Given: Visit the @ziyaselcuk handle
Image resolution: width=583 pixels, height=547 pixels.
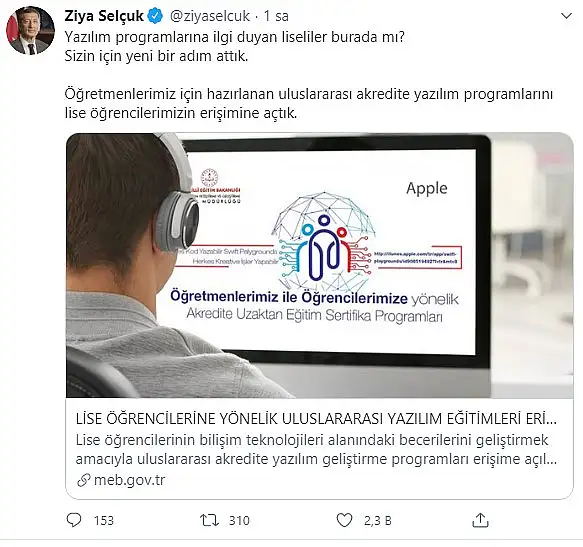Looking at the screenshot, I should point(210,16).
